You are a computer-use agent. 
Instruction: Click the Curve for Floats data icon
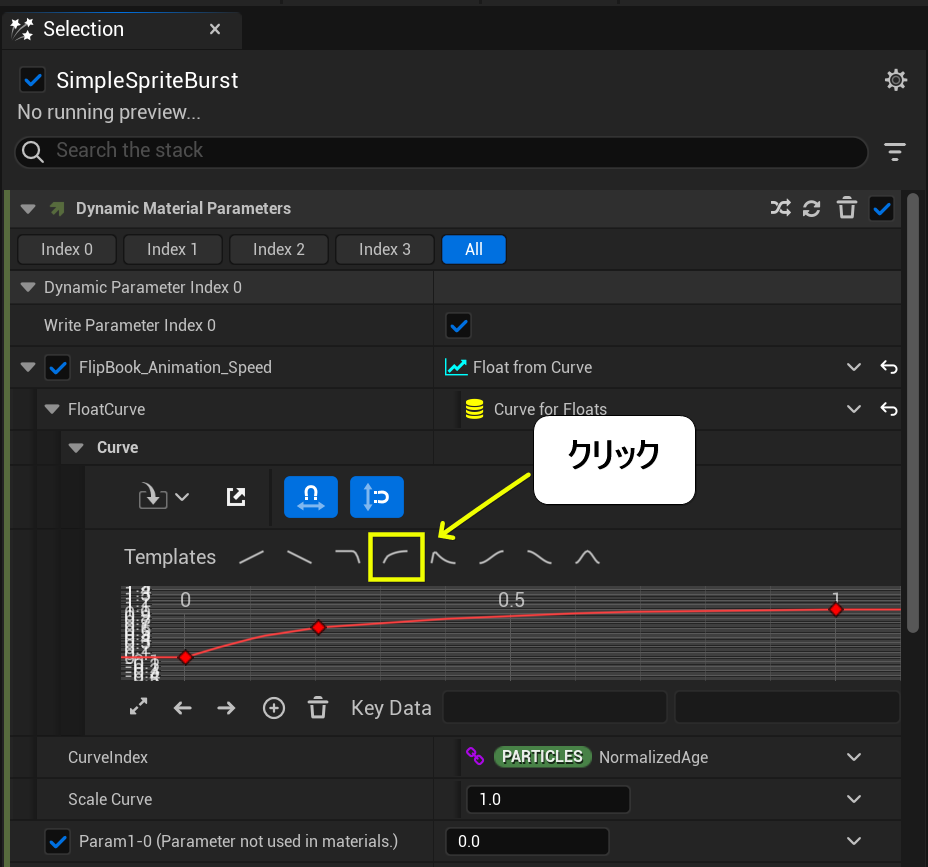pyautogui.click(x=475, y=409)
